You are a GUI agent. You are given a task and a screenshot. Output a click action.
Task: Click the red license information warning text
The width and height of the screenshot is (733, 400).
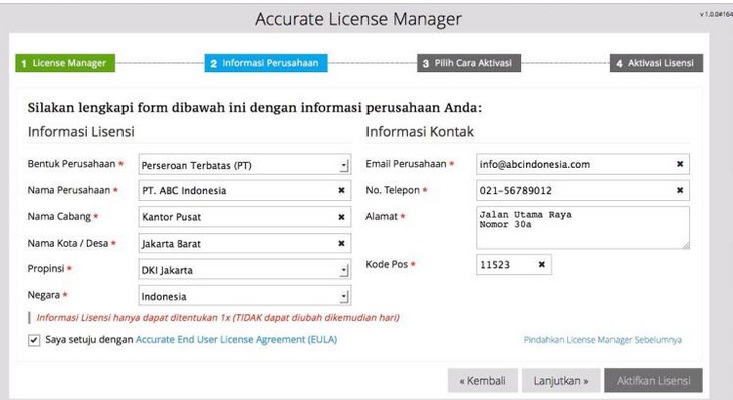(218, 318)
